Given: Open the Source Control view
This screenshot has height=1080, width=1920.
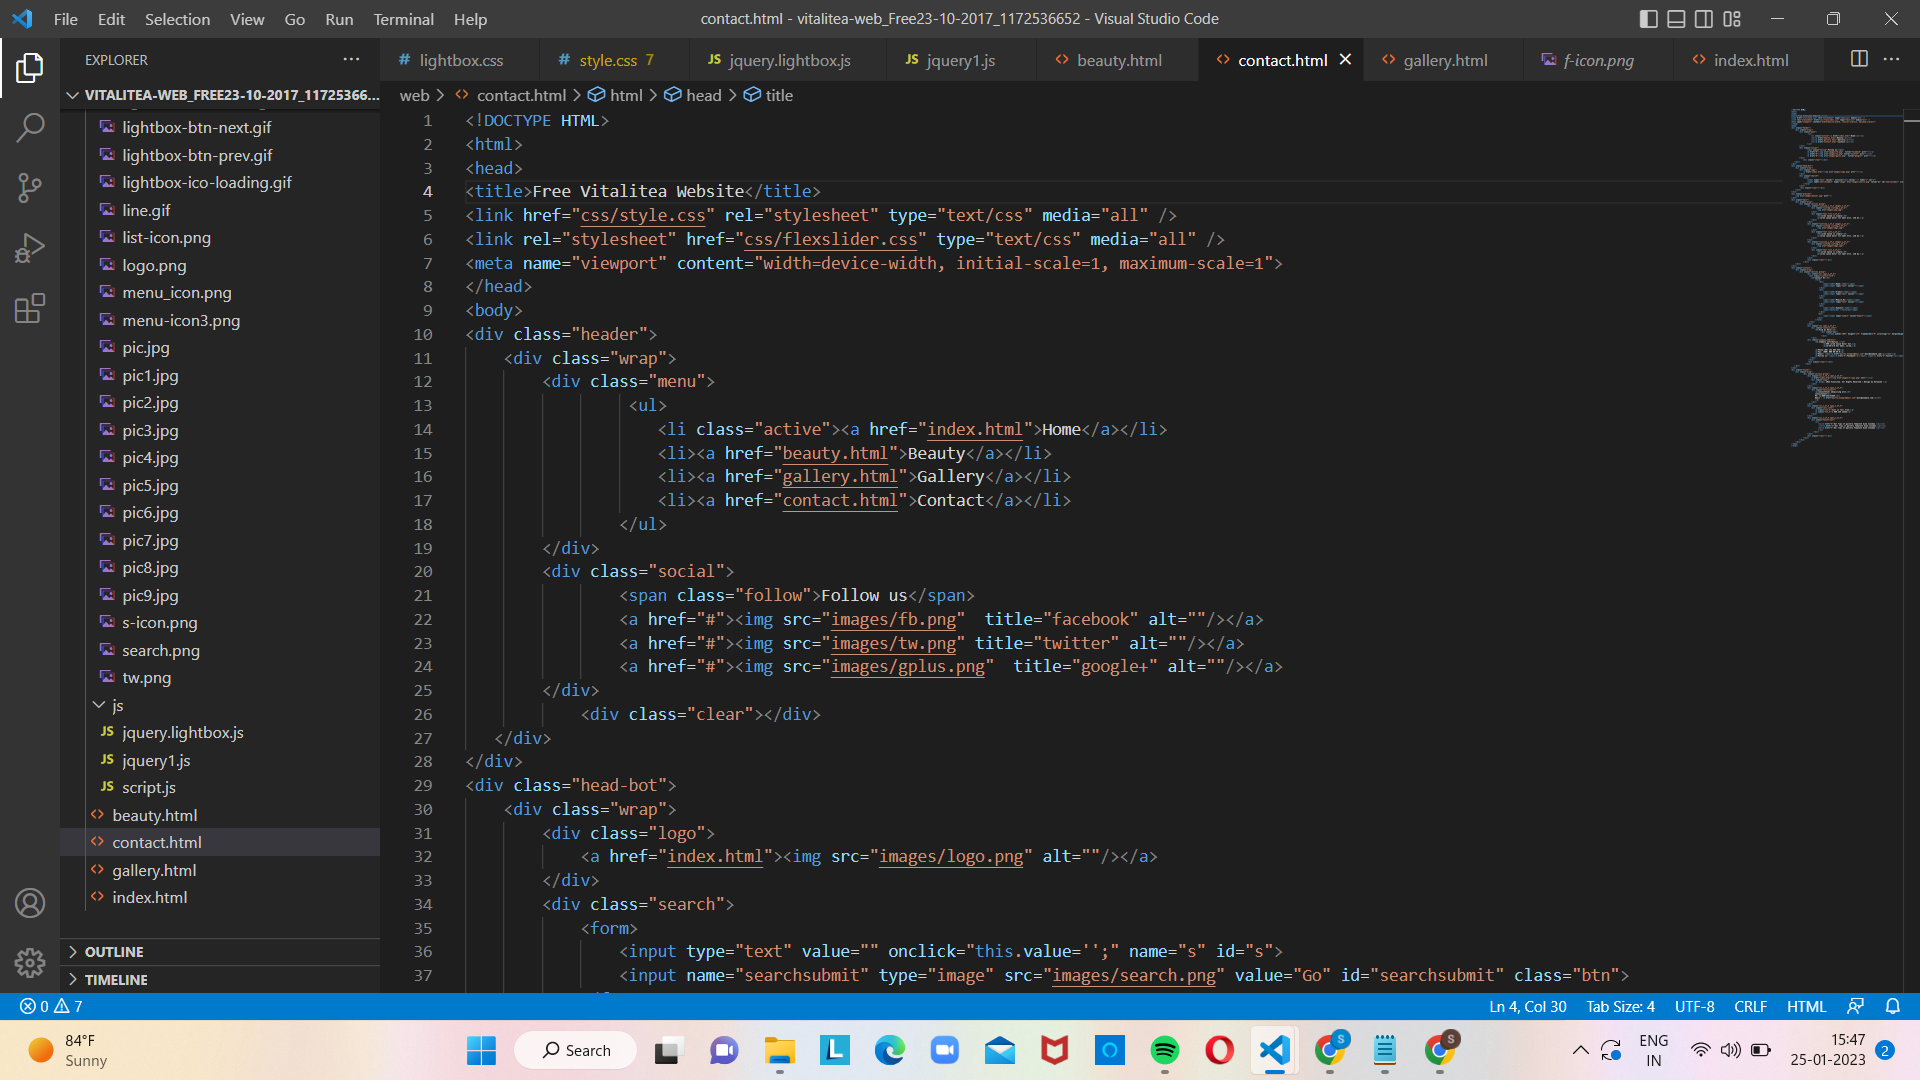Looking at the screenshot, I should pyautogui.click(x=30, y=188).
